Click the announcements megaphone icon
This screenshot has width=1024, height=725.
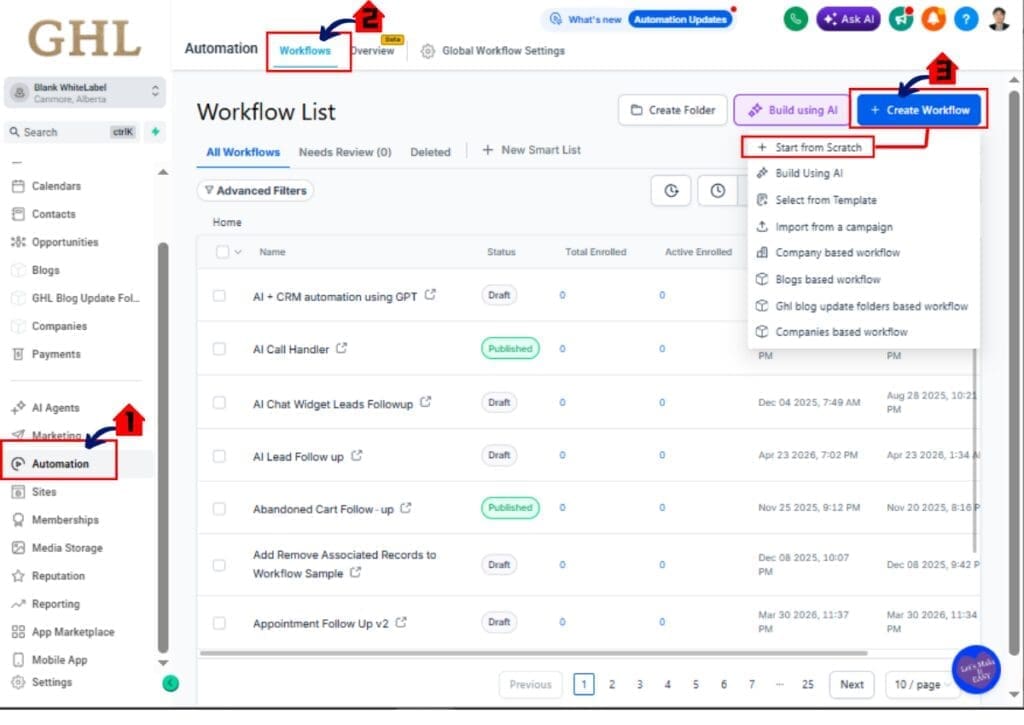point(899,19)
